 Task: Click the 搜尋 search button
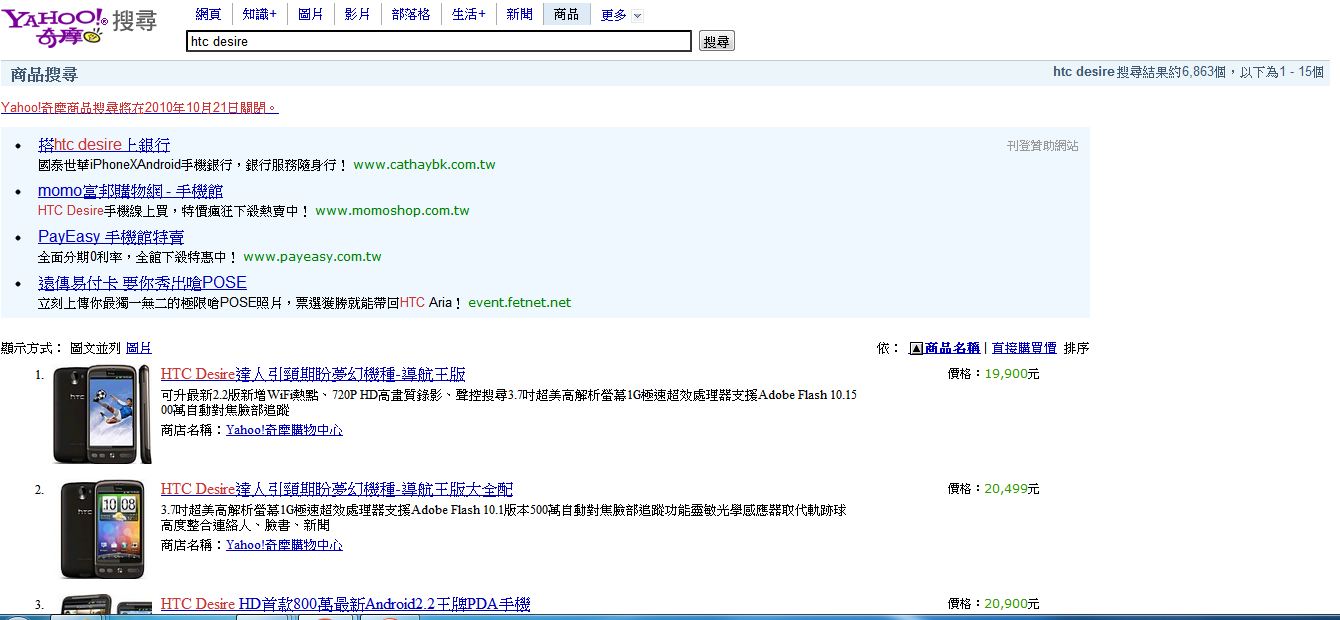(716, 41)
